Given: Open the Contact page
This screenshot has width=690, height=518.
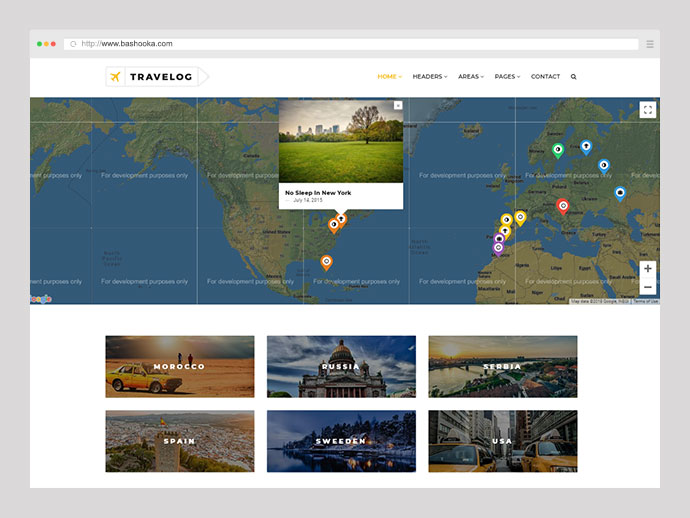Looking at the screenshot, I should pyautogui.click(x=545, y=77).
